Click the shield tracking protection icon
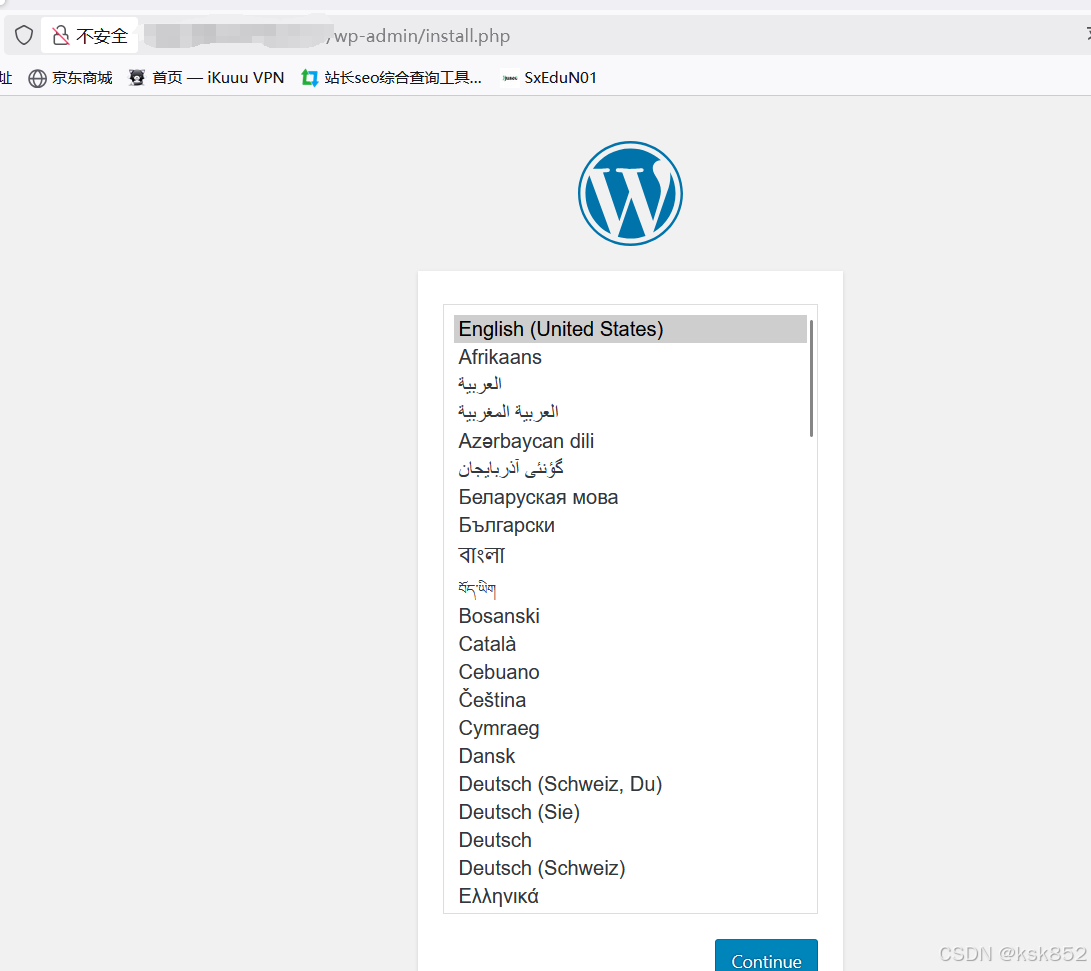Viewport: 1091px width, 971px height. click(24, 35)
